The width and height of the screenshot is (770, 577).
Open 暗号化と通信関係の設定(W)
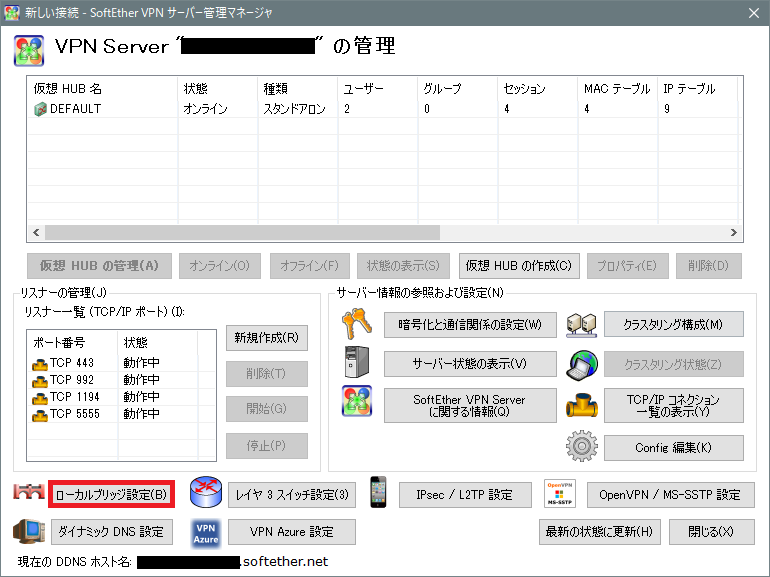click(x=470, y=325)
